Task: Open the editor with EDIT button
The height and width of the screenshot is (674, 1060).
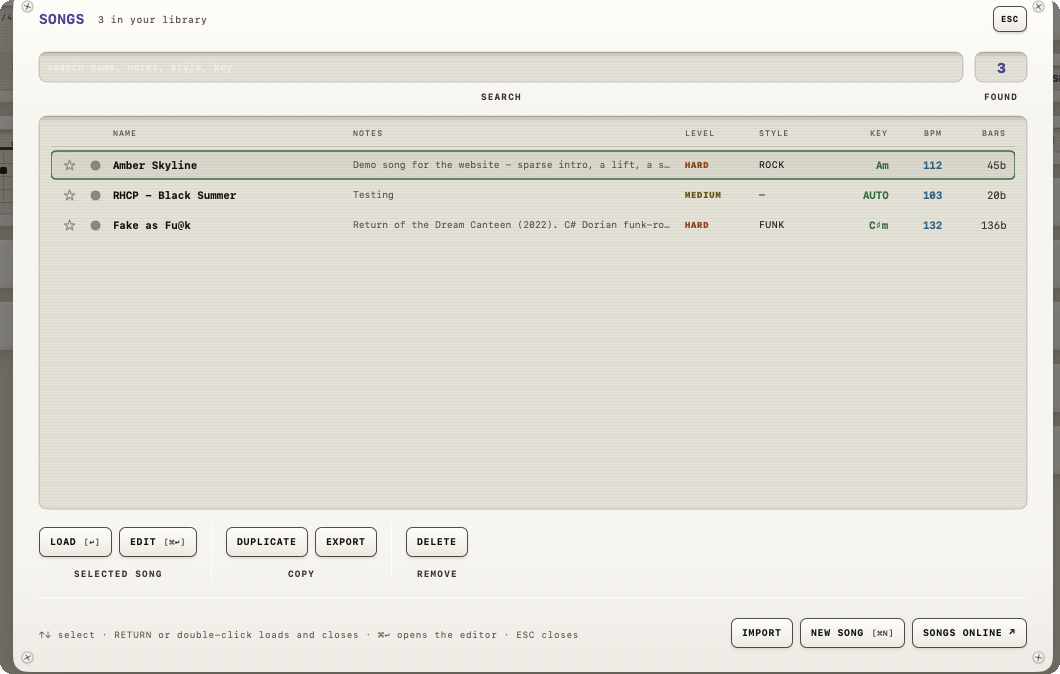Action: point(158,542)
